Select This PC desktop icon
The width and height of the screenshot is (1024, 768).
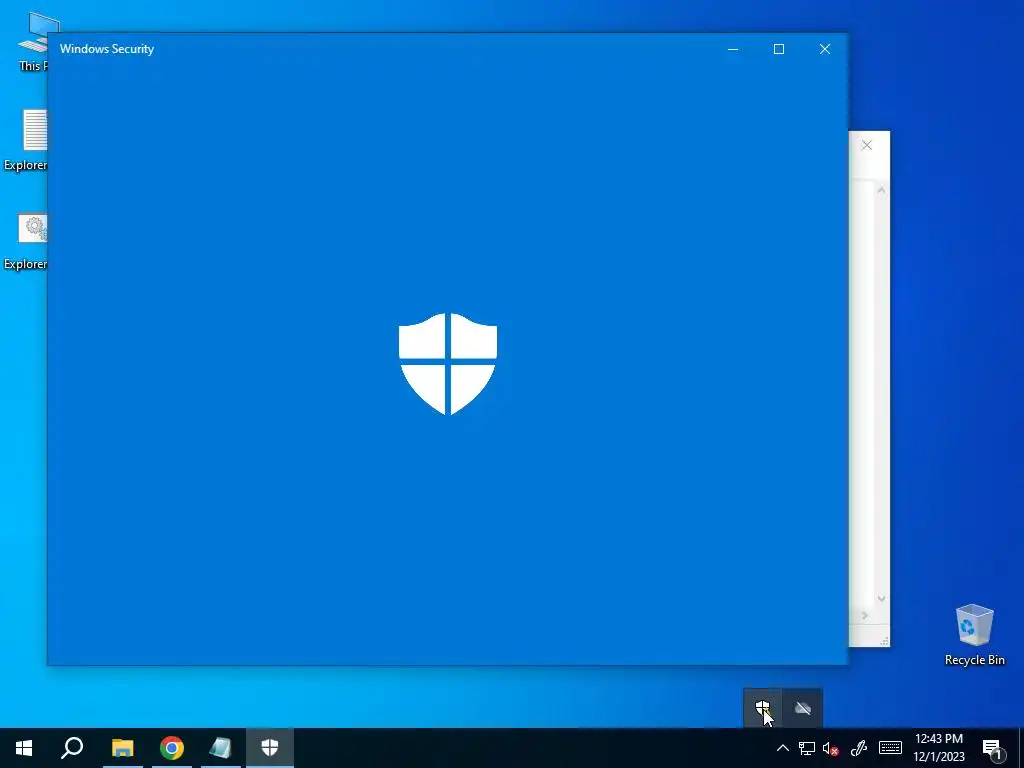tap(33, 41)
